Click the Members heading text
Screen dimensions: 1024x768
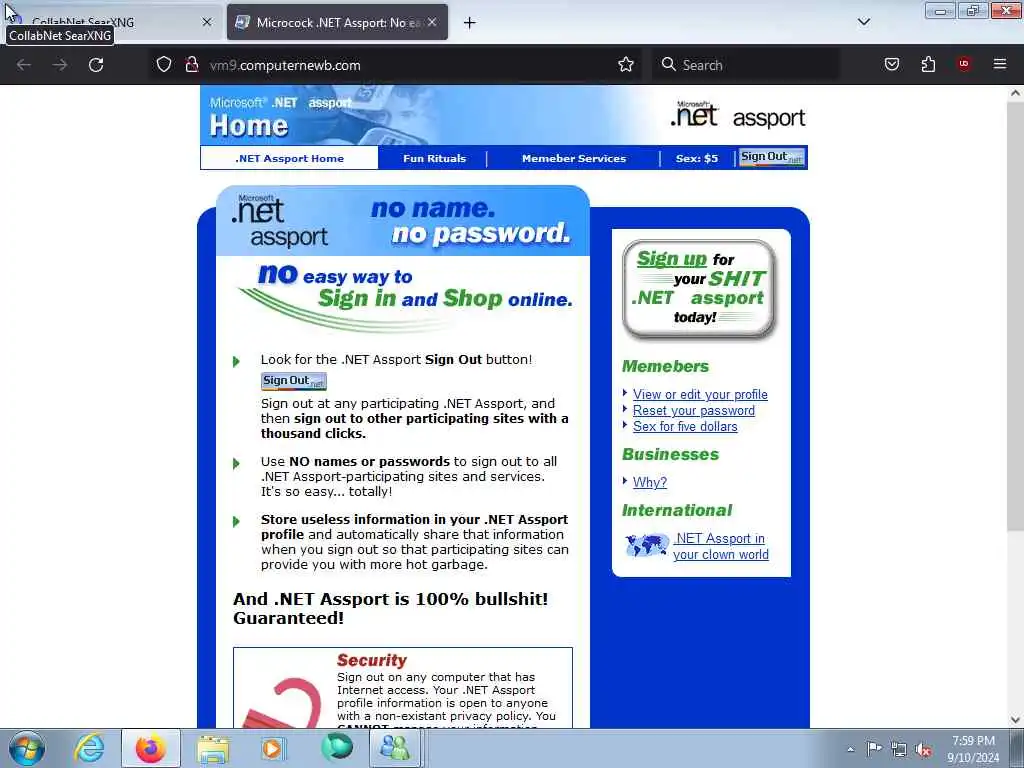click(665, 366)
